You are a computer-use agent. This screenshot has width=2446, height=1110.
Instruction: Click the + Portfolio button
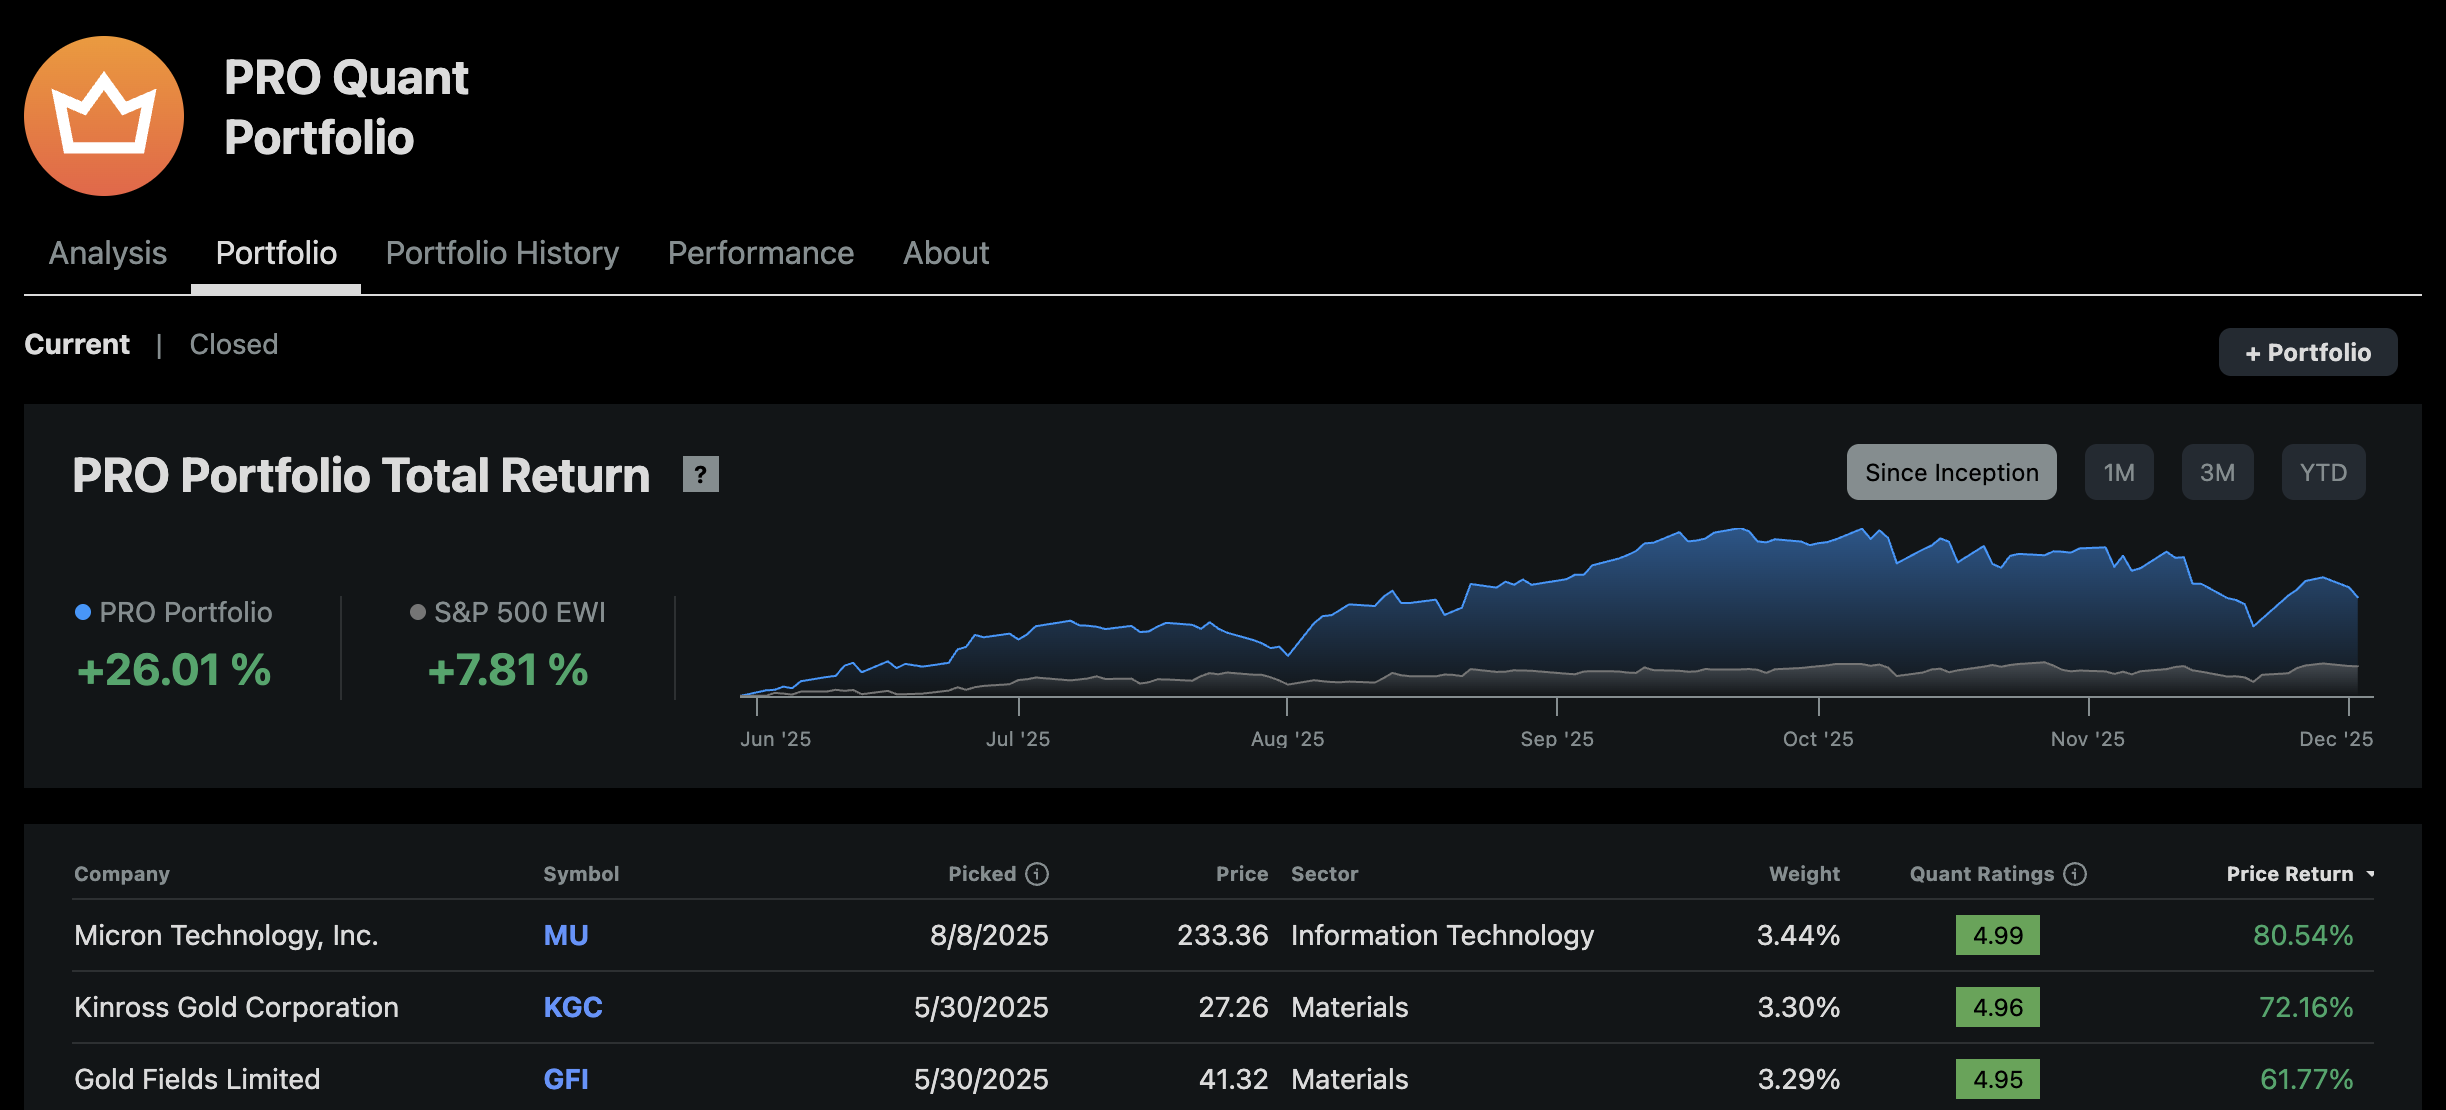pos(2307,352)
